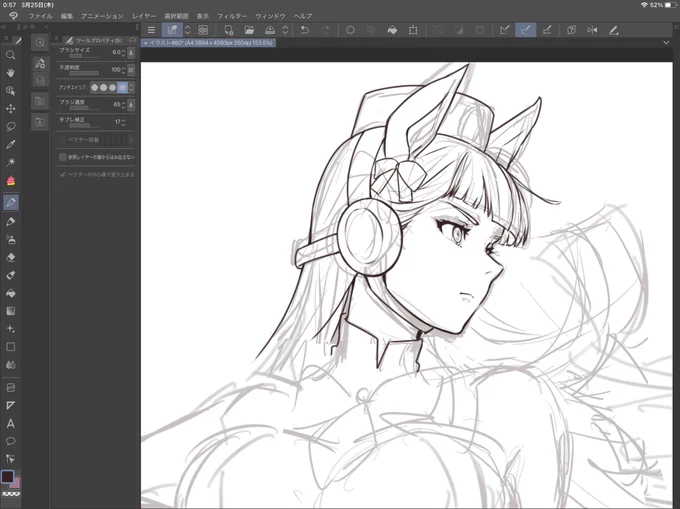Select the Operation object tool
This screenshot has width=680, height=509.
[11, 91]
